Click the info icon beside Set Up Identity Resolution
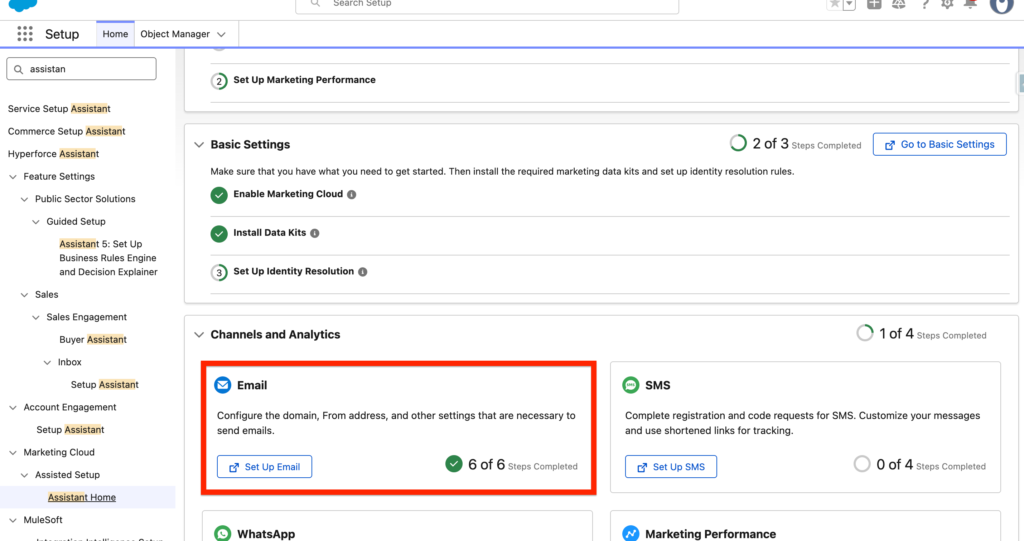The width and height of the screenshot is (1024, 541). (x=363, y=272)
